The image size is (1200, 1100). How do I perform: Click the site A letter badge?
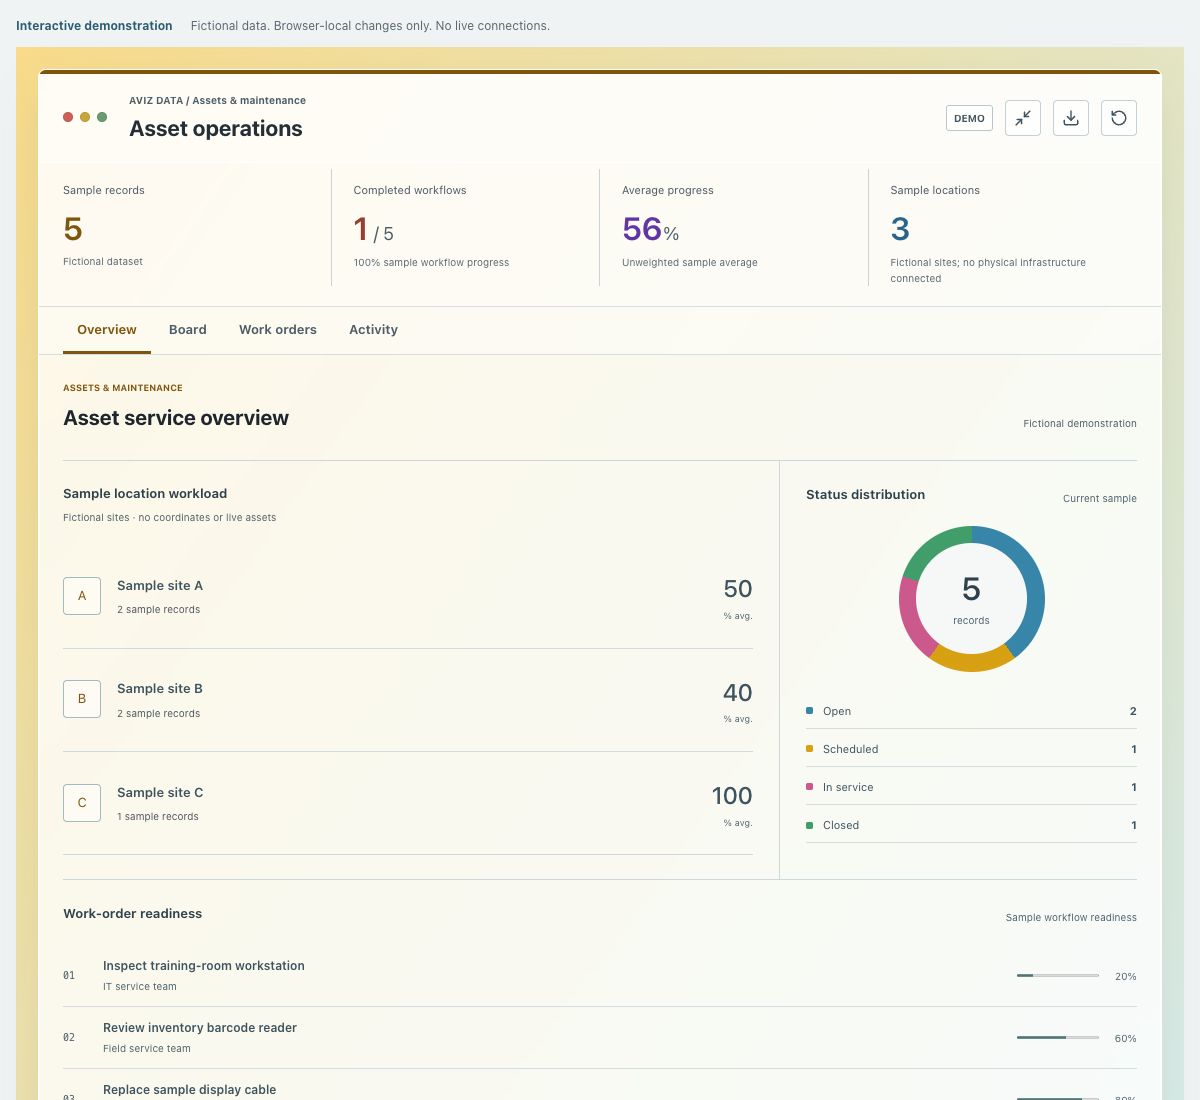click(82, 596)
